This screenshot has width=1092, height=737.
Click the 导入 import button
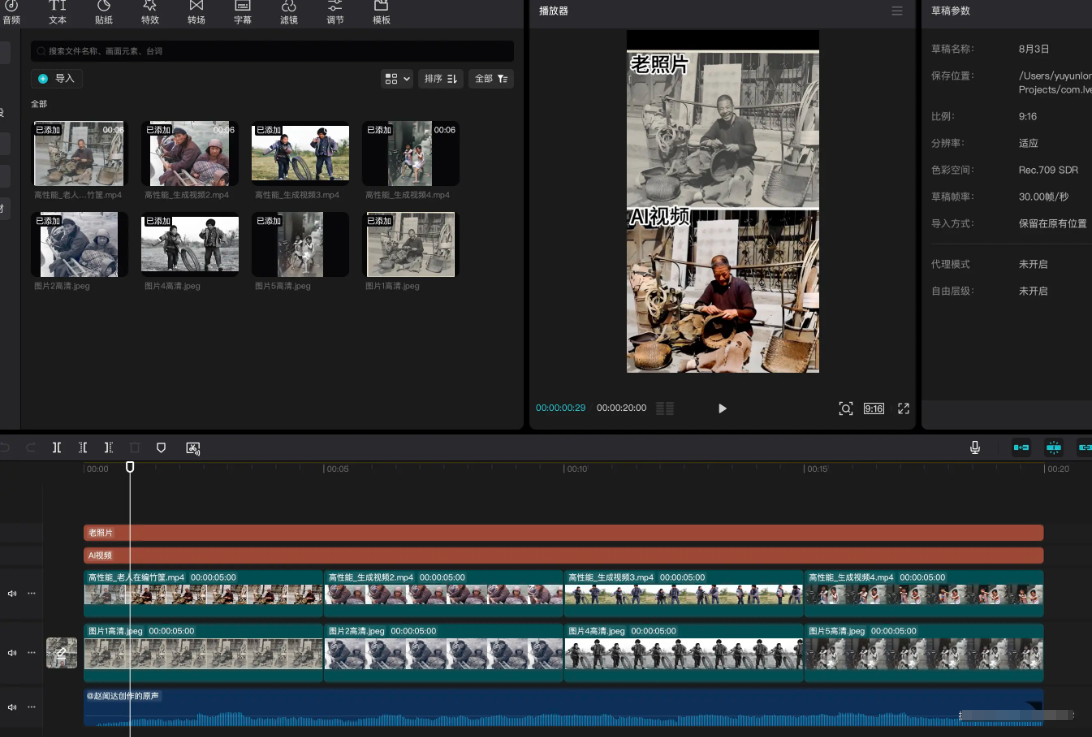(56, 78)
